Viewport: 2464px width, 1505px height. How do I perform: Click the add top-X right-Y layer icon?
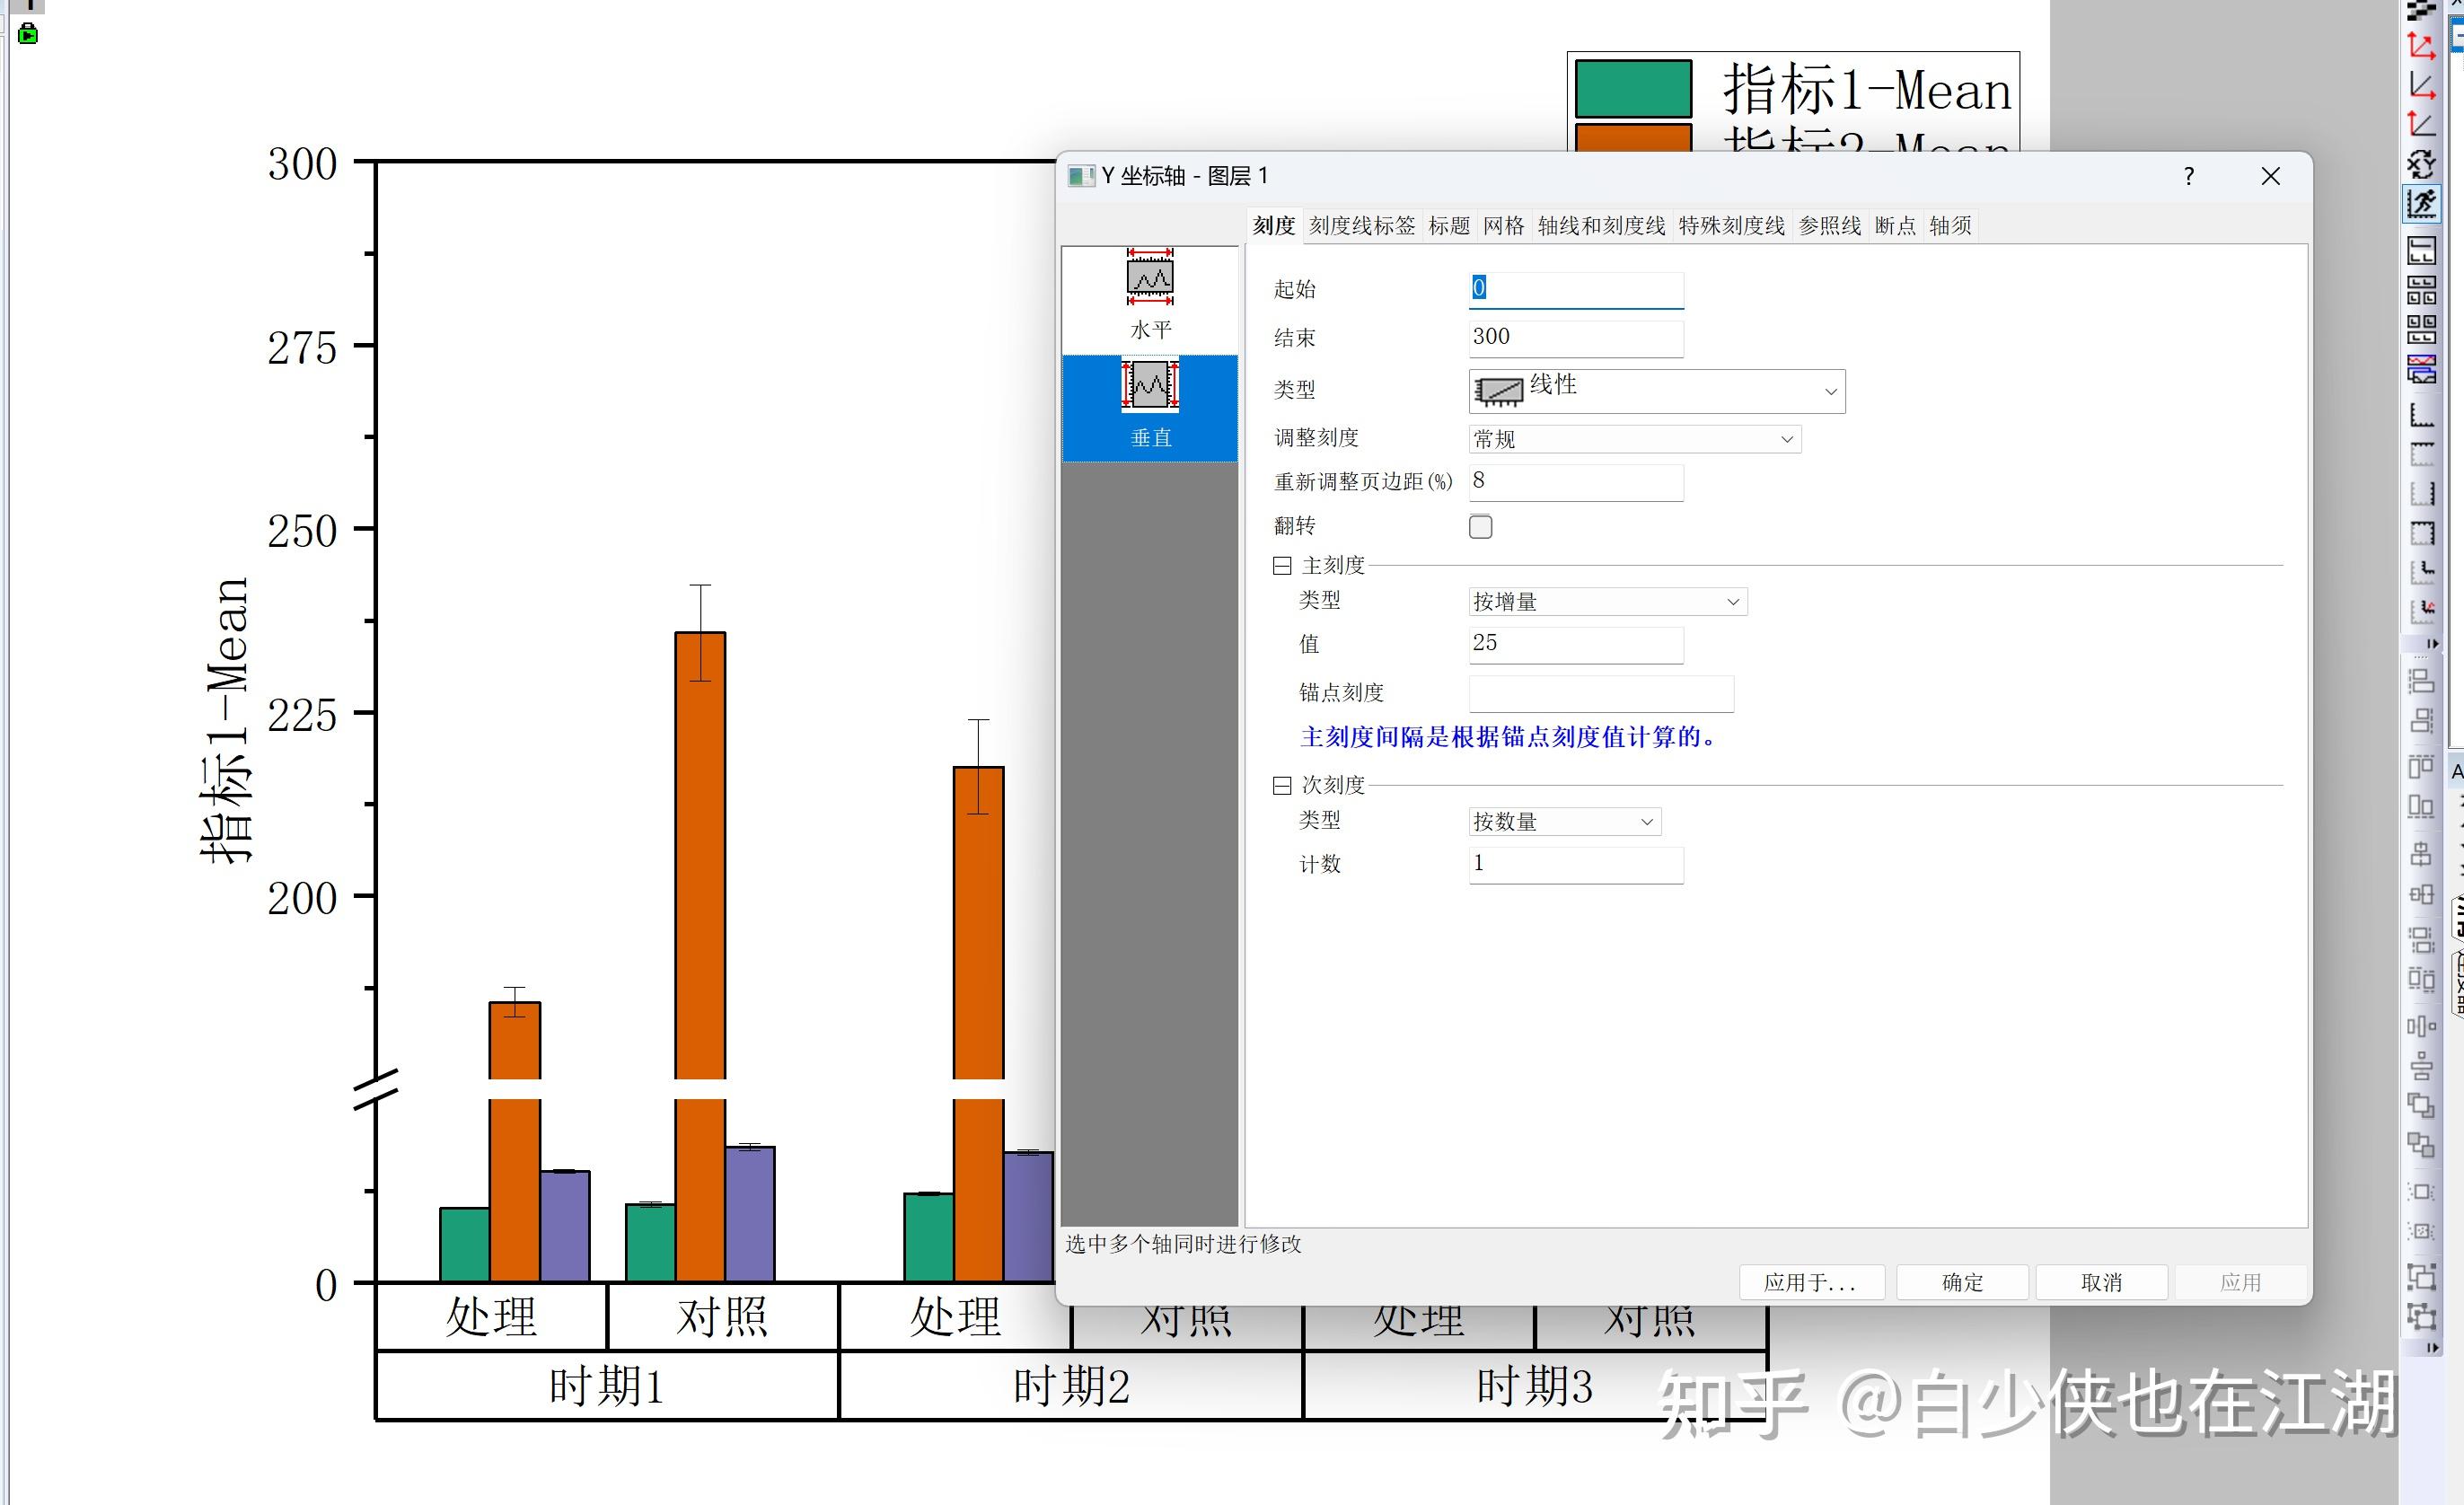2421,532
